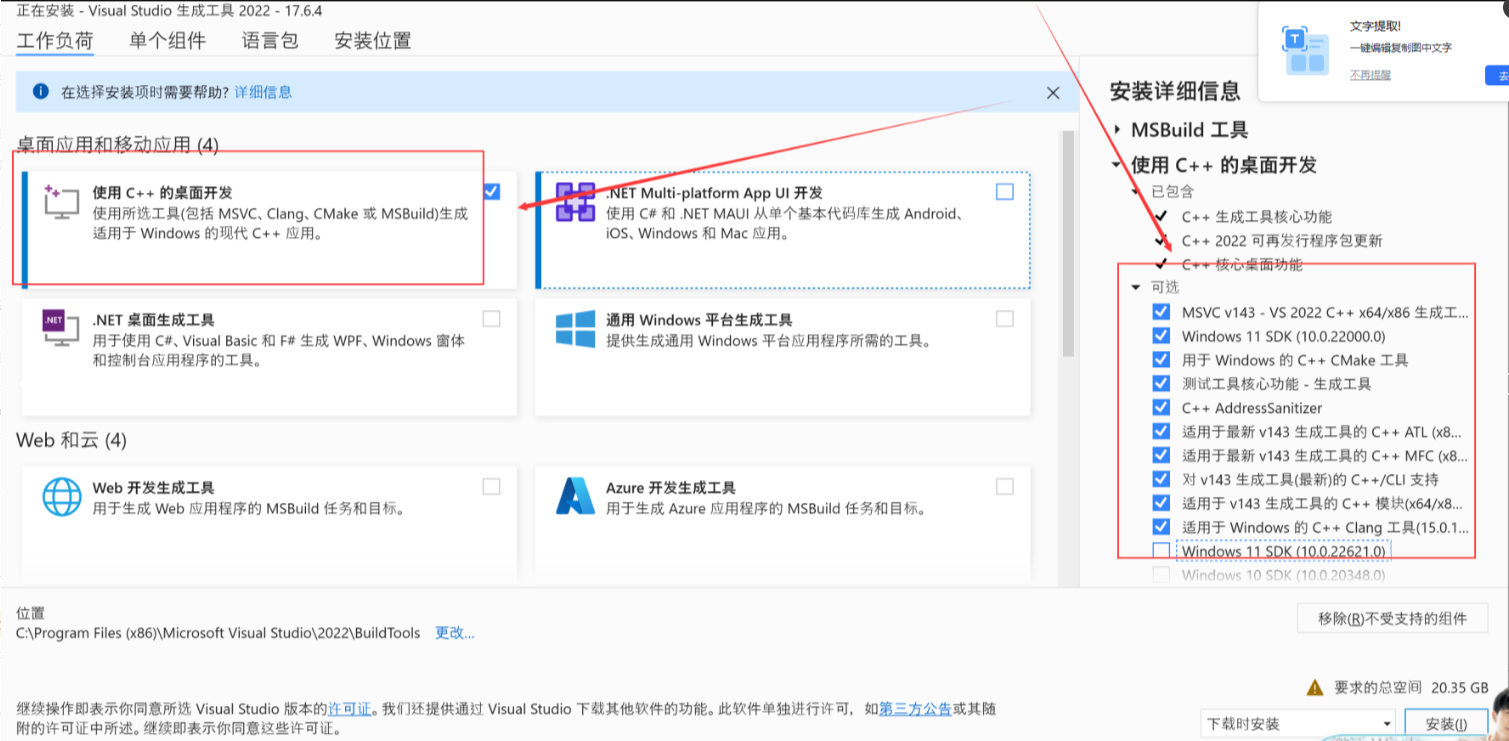
Task: Expand the MSBuild 工具 node
Action: coord(1117,130)
